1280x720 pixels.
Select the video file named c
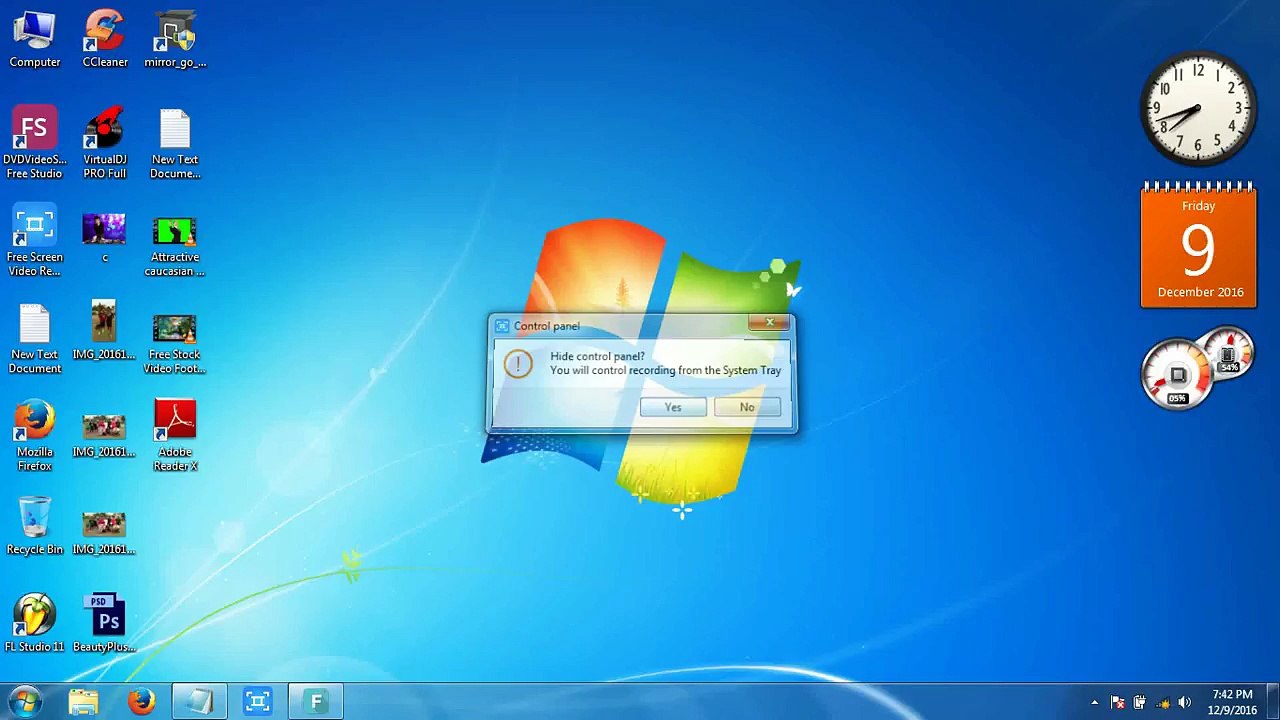pyautogui.click(x=104, y=237)
